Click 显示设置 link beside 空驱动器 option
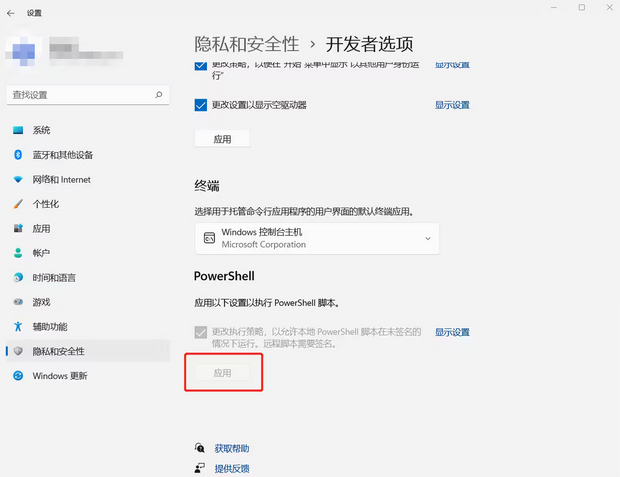Viewport: 620px width, 477px height. coord(452,105)
